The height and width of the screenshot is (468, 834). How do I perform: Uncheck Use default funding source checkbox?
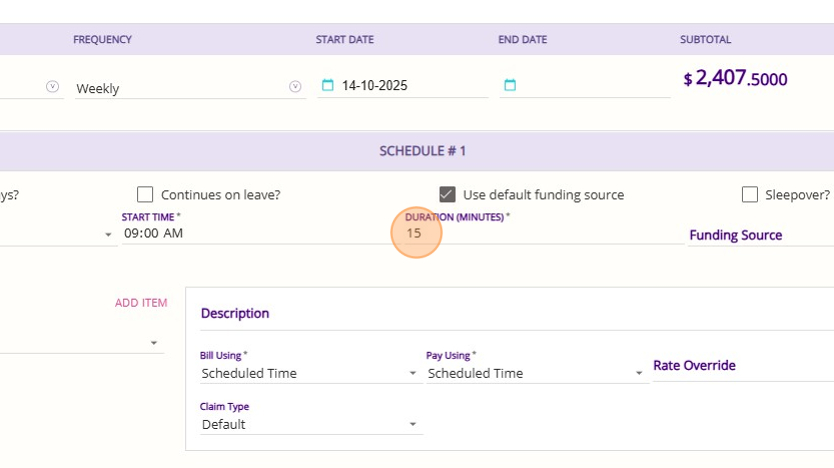[x=448, y=195]
